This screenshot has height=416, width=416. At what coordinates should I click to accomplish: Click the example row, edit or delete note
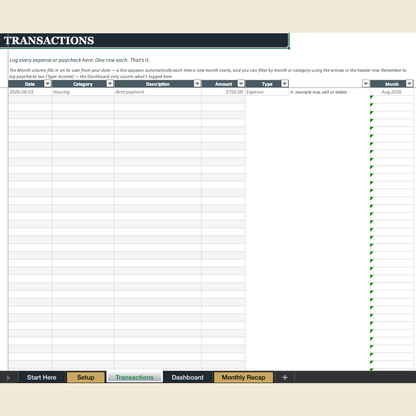point(319,92)
